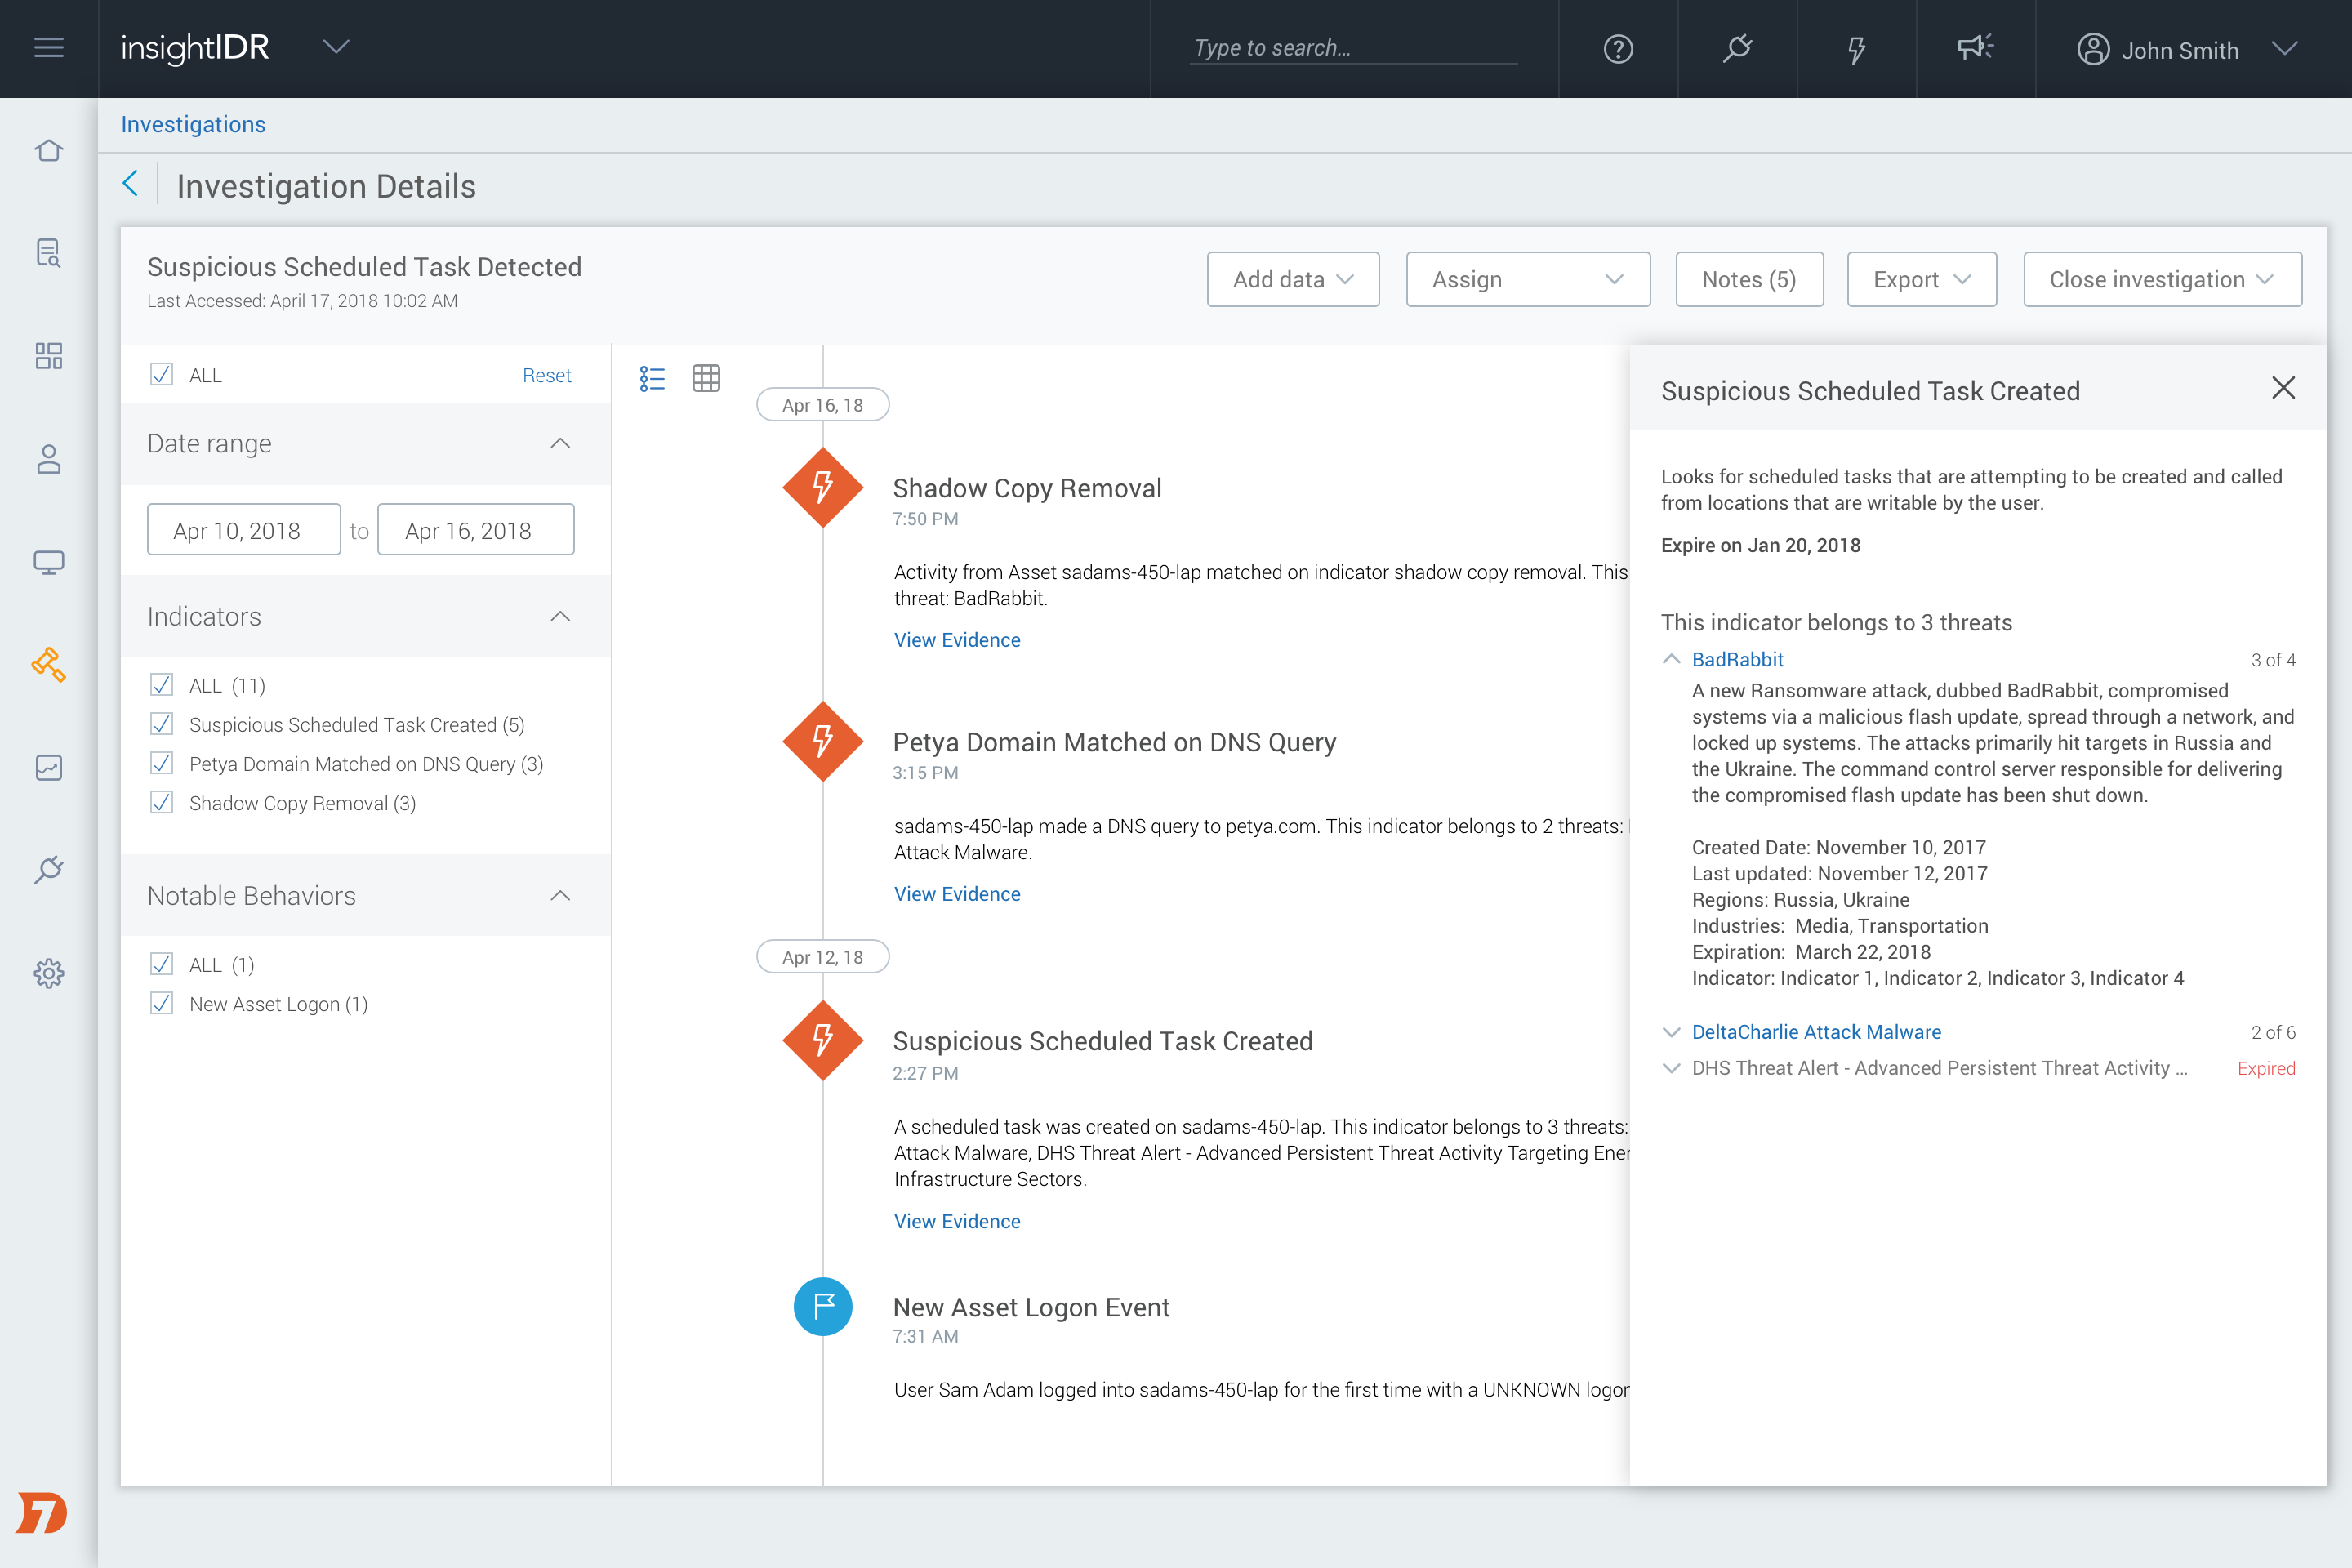Click the back arrow beside Investigation Details

[131, 184]
